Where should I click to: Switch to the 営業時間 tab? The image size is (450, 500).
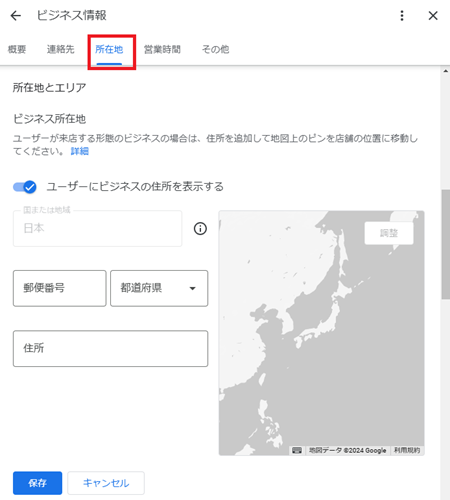coord(162,50)
